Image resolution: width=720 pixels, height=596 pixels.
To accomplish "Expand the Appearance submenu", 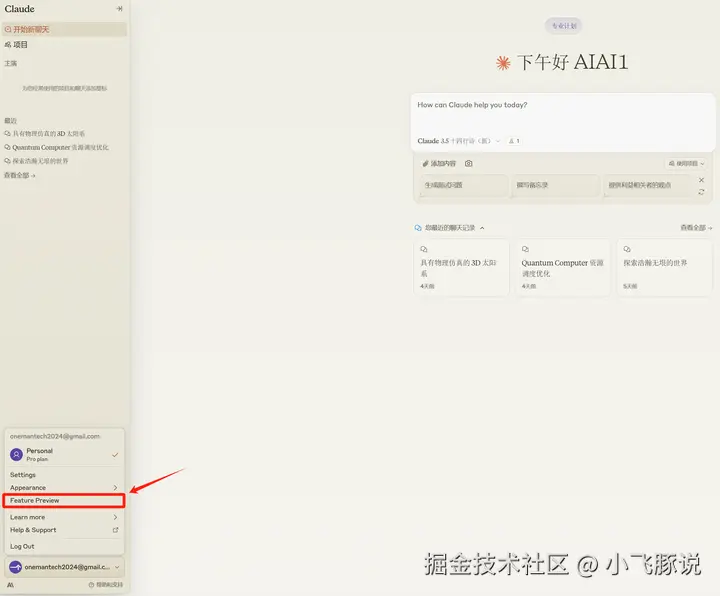I will [64, 488].
